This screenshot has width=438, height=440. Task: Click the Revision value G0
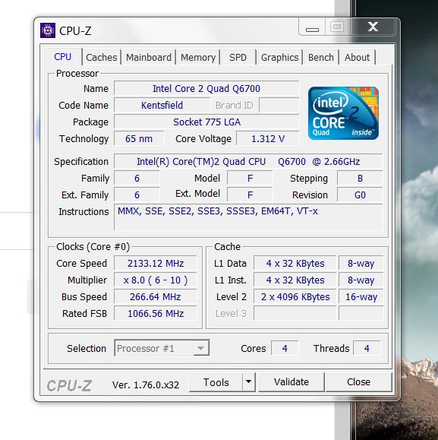tap(360, 195)
